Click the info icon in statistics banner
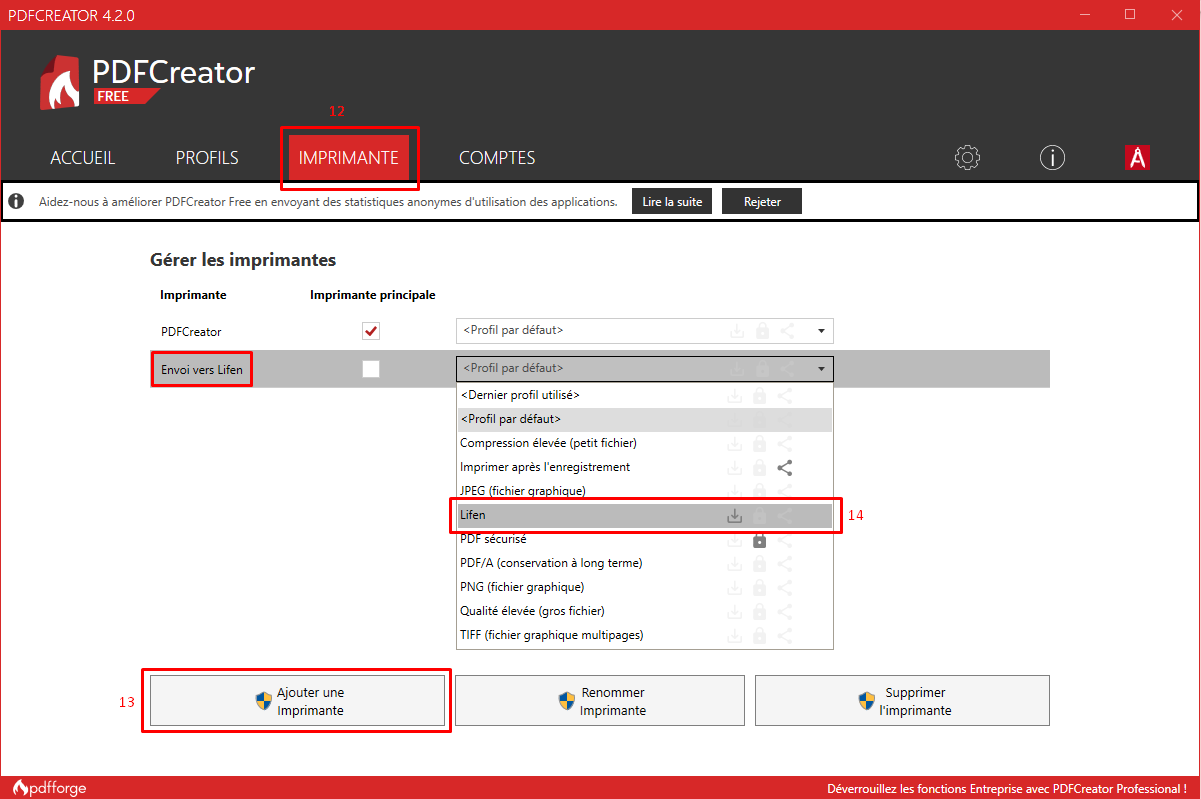Screen dimensions: 1201x799 16,201
